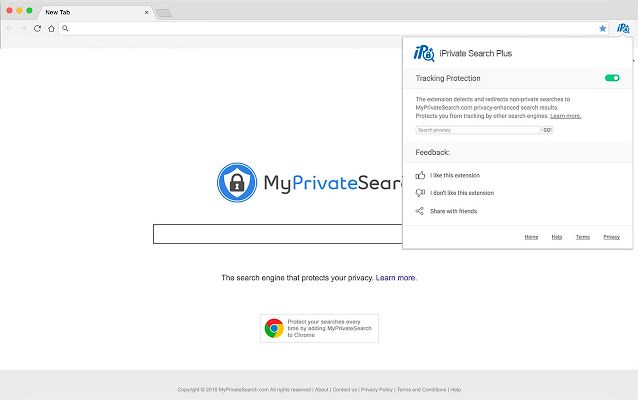This screenshot has height=400, width=638.
Task: Turn off Tracking Protection switch
Action: click(612, 78)
